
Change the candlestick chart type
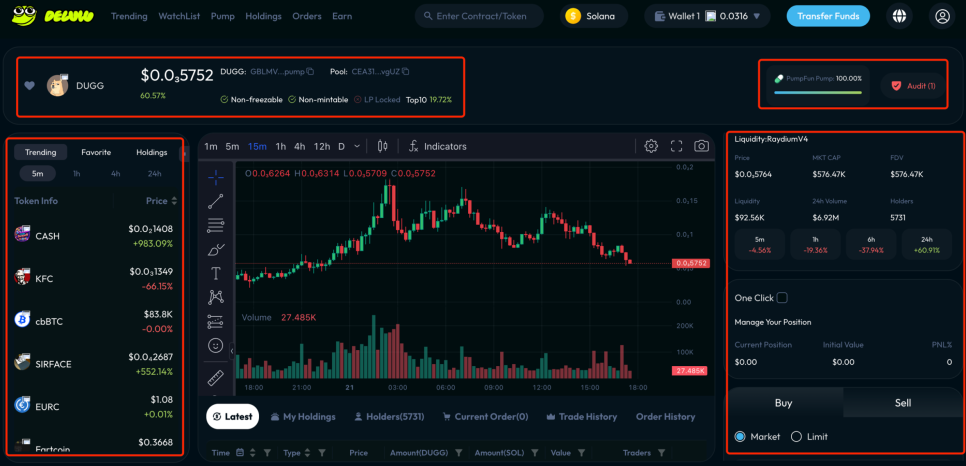click(382, 146)
